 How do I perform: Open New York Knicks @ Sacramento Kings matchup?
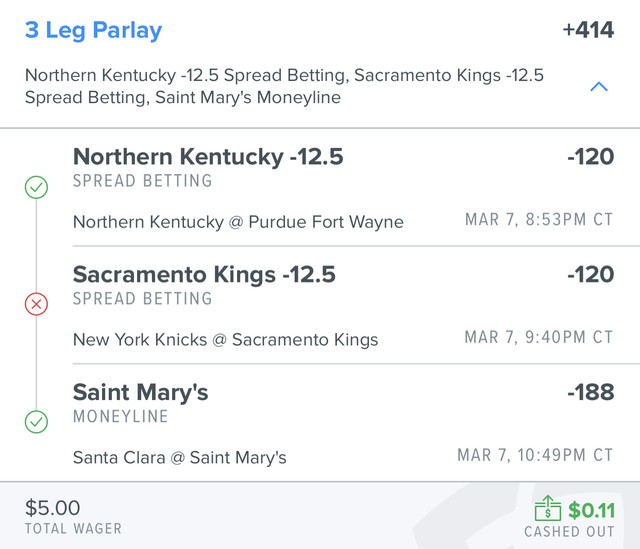point(225,340)
